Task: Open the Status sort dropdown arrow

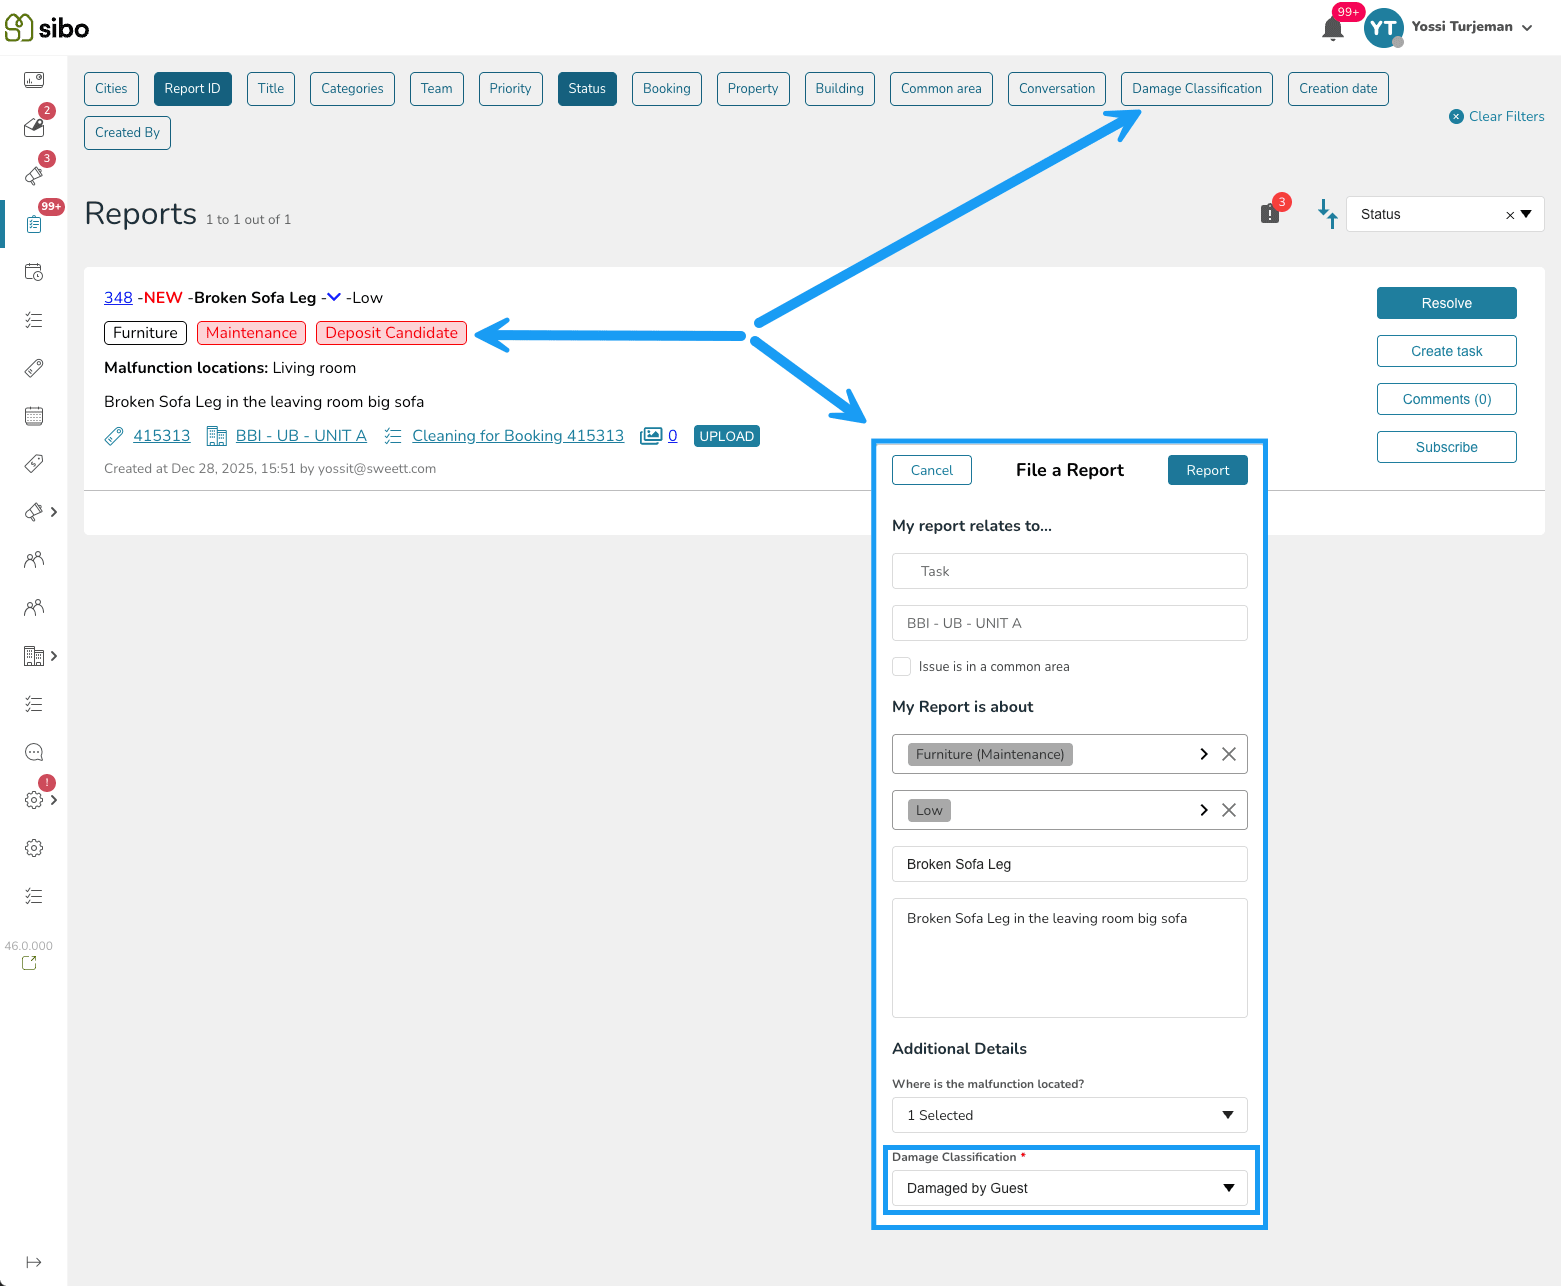Action: click(x=1526, y=214)
